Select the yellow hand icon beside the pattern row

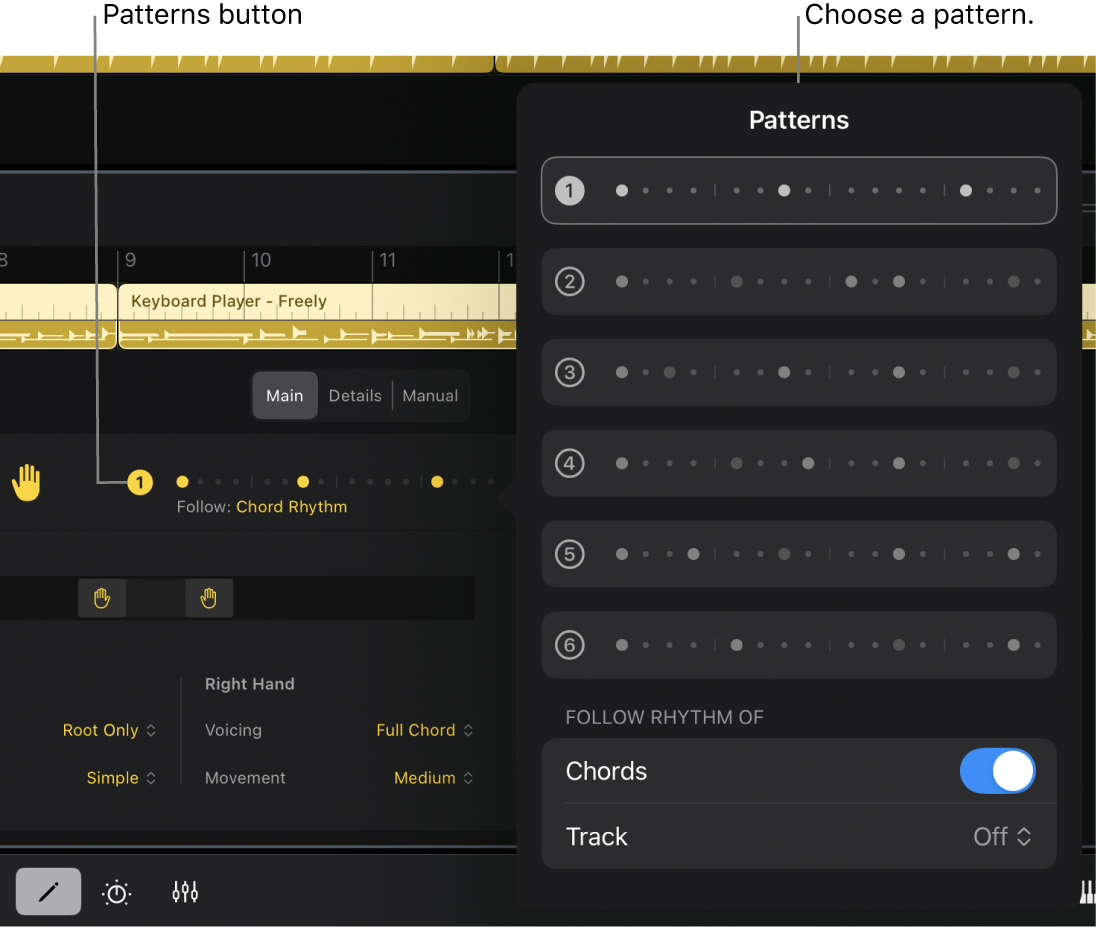pos(26,481)
